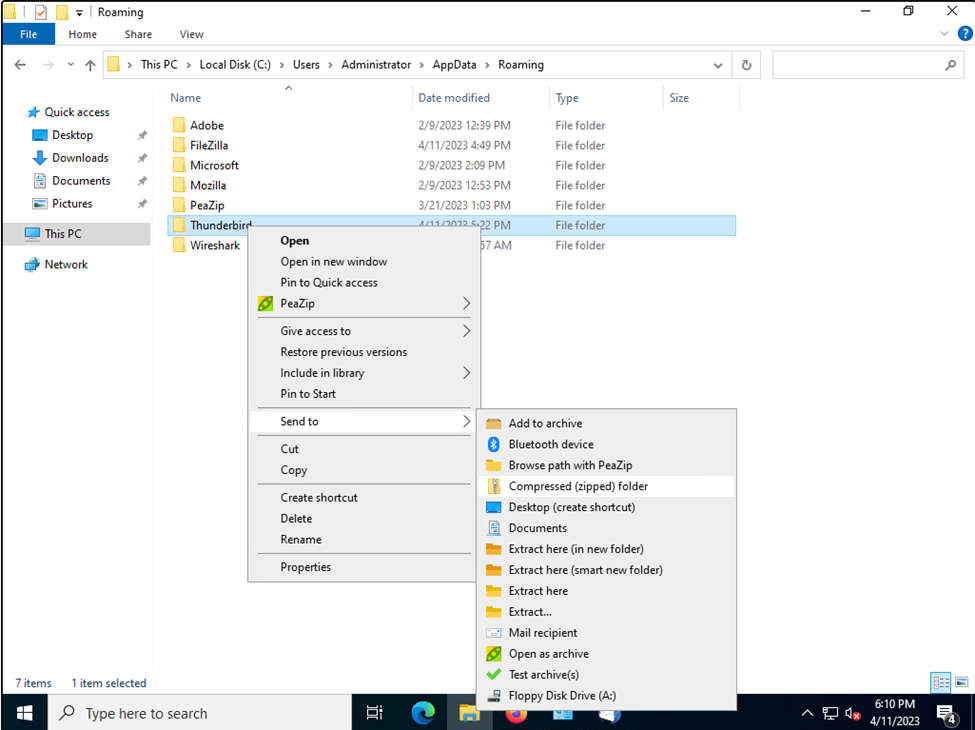Click the Open as archive PeaZip icon
Image resolution: width=975 pixels, height=730 pixels.
(494, 654)
